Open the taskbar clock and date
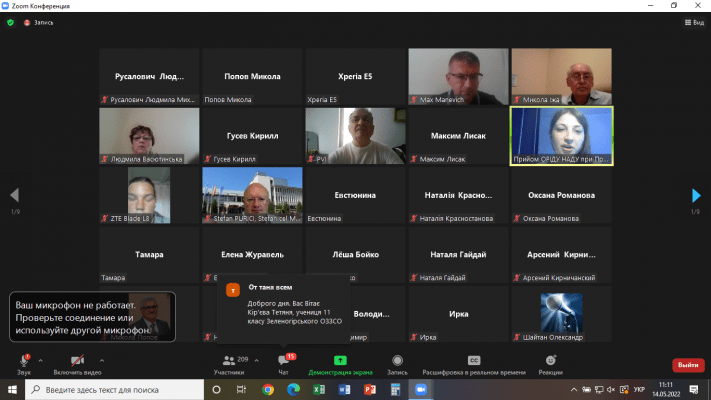This screenshot has width=711, height=400. click(666, 390)
